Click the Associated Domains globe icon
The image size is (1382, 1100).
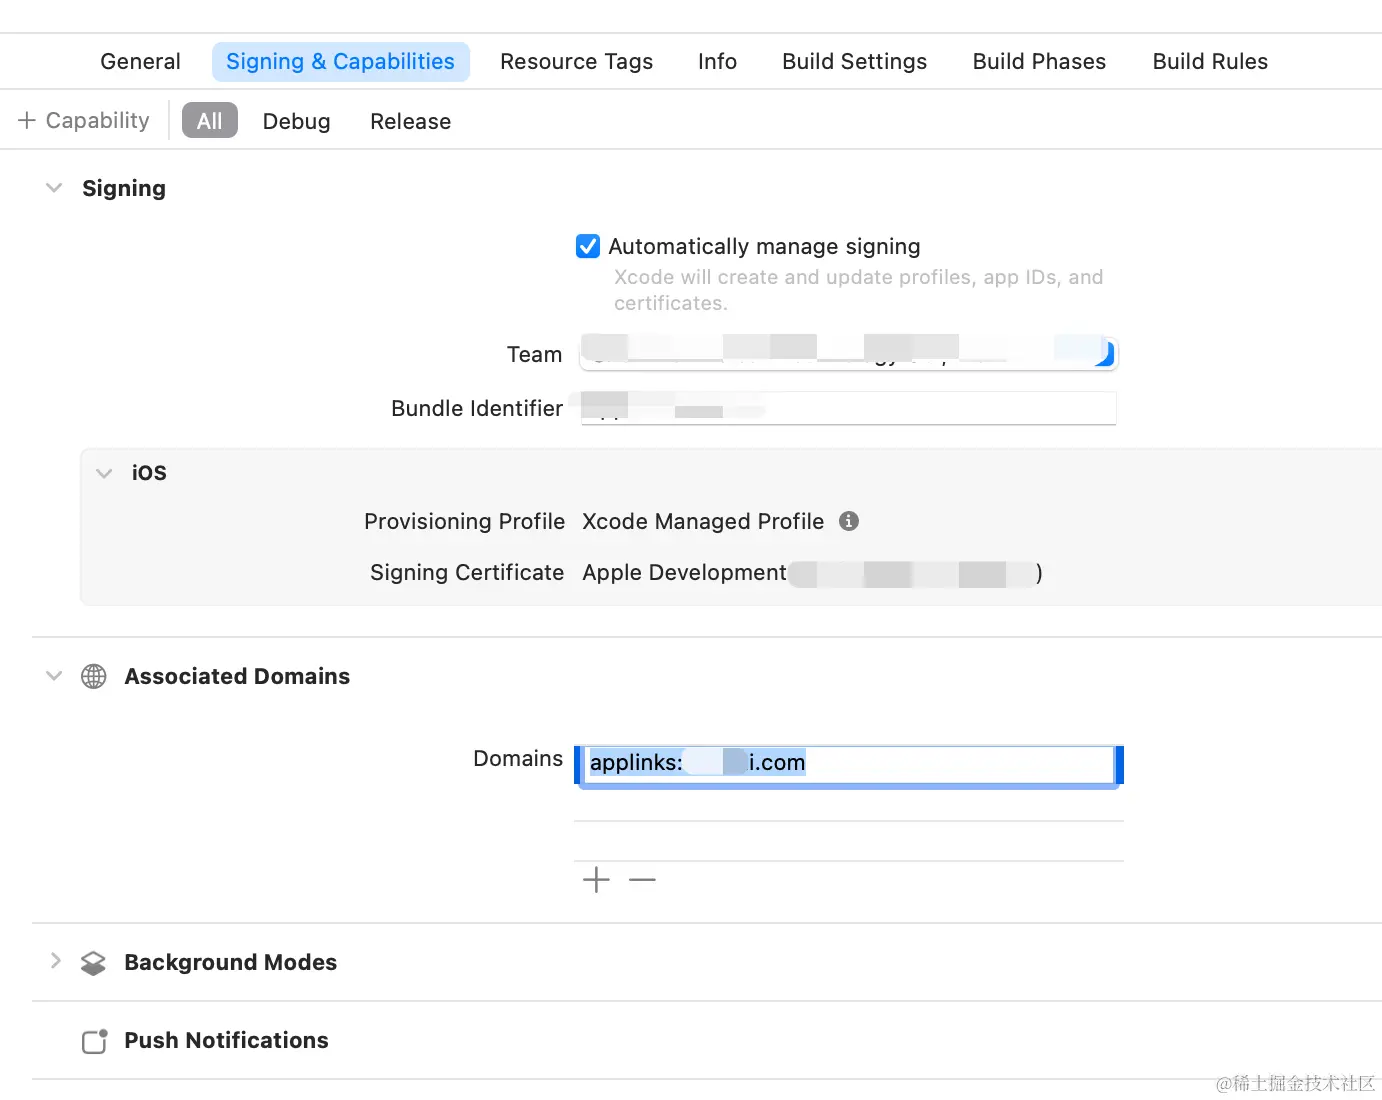click(93, 677)
